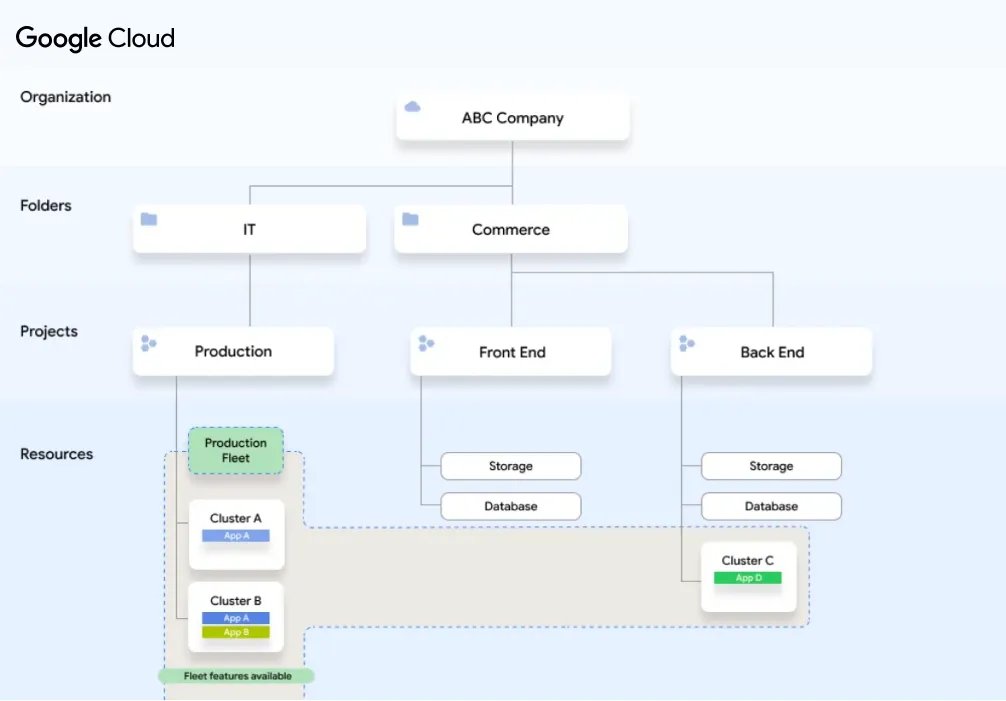Select the Database resource under Back End

[771, 506]
